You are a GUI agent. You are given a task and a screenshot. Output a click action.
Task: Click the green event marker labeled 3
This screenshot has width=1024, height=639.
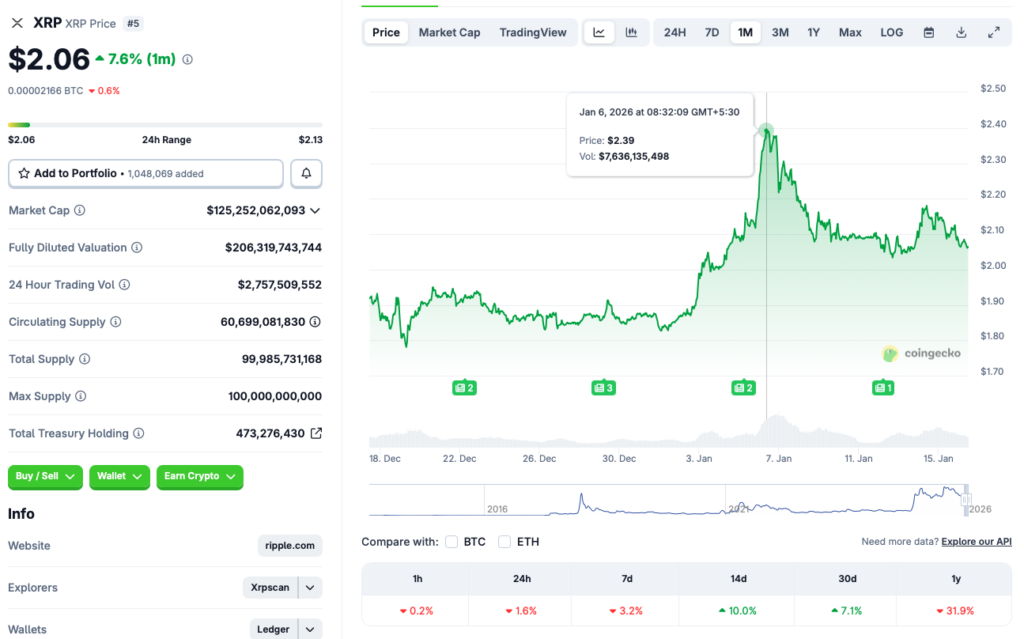(x=603, y=387)
